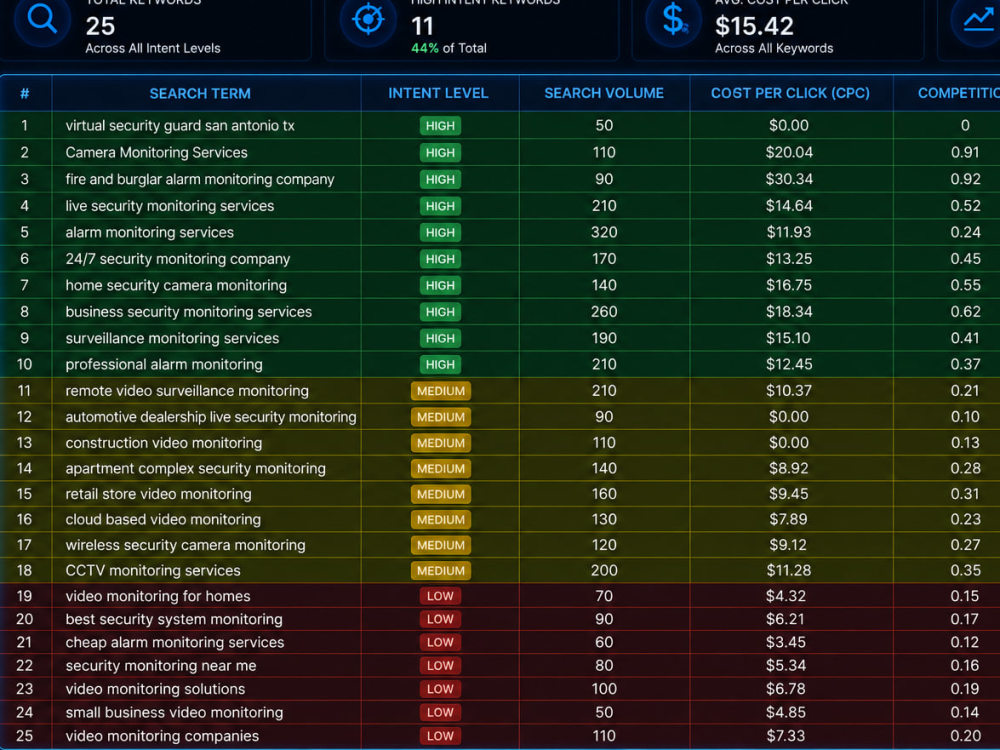Select 'video monitoring for homes' term
Image resolution: width=1000 pixels, height=750 pixels.
[x=158, y=596]
